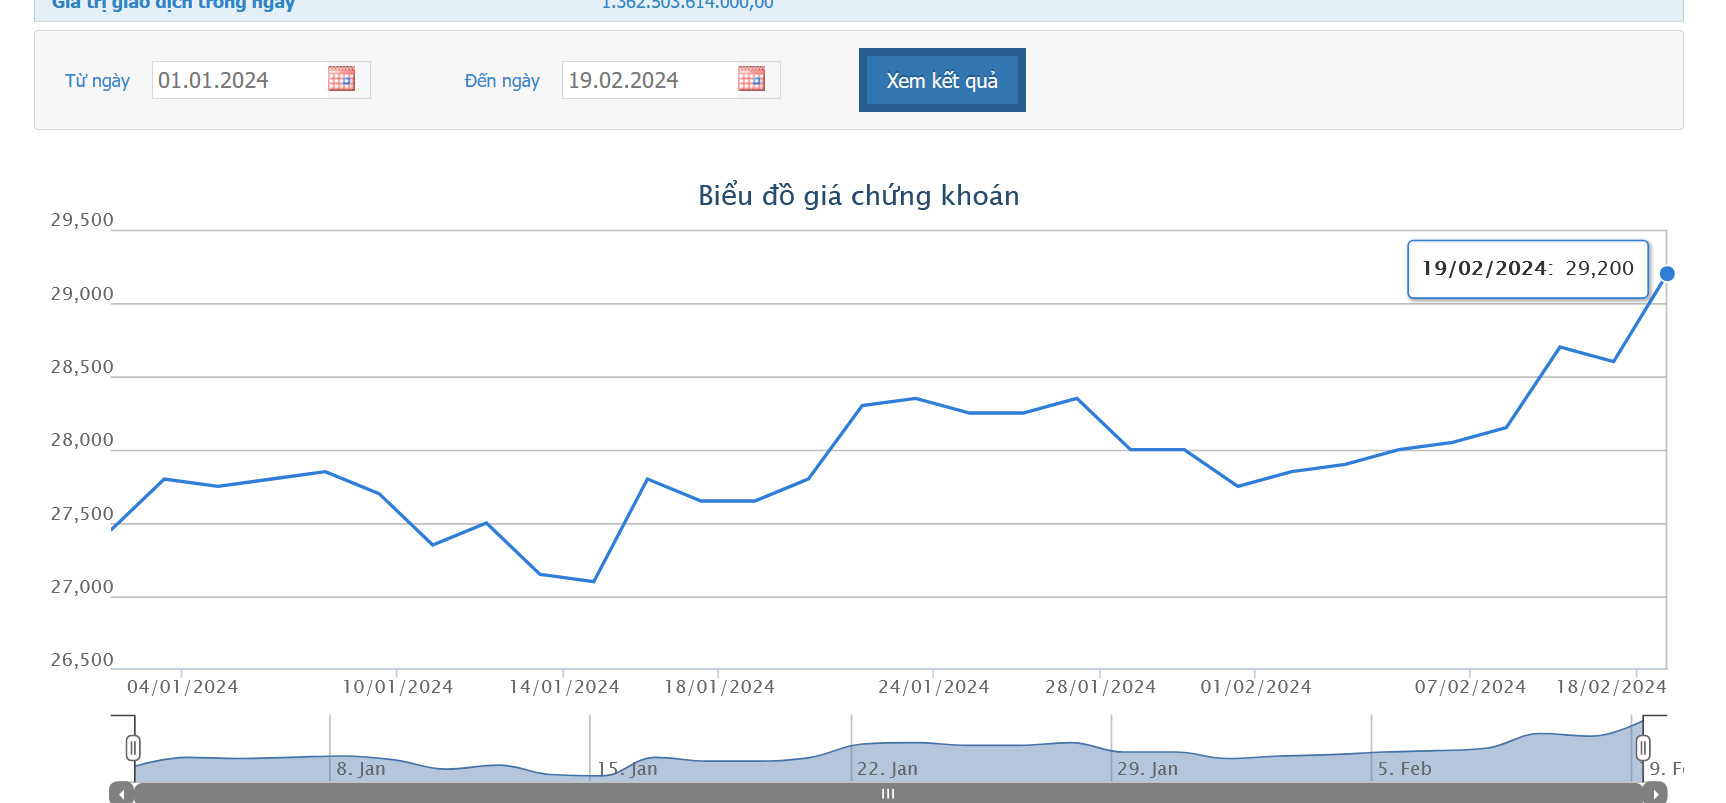Click the Từ ngày label
The height and width of the screenshot is (803, 1726).
[97, 81]
